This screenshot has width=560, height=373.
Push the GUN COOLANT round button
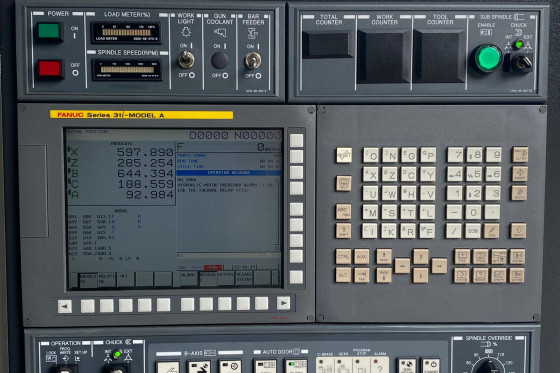pyautogui.click(x=220, y=60)
